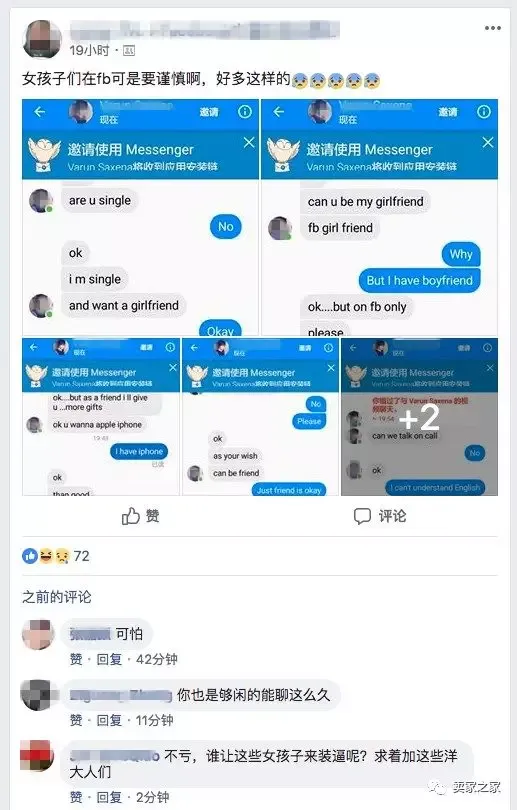The image size is (517, 810).
Task: Like the 不亏 comment at bottom
Action: pyautogui.click(x=76, y=797)
